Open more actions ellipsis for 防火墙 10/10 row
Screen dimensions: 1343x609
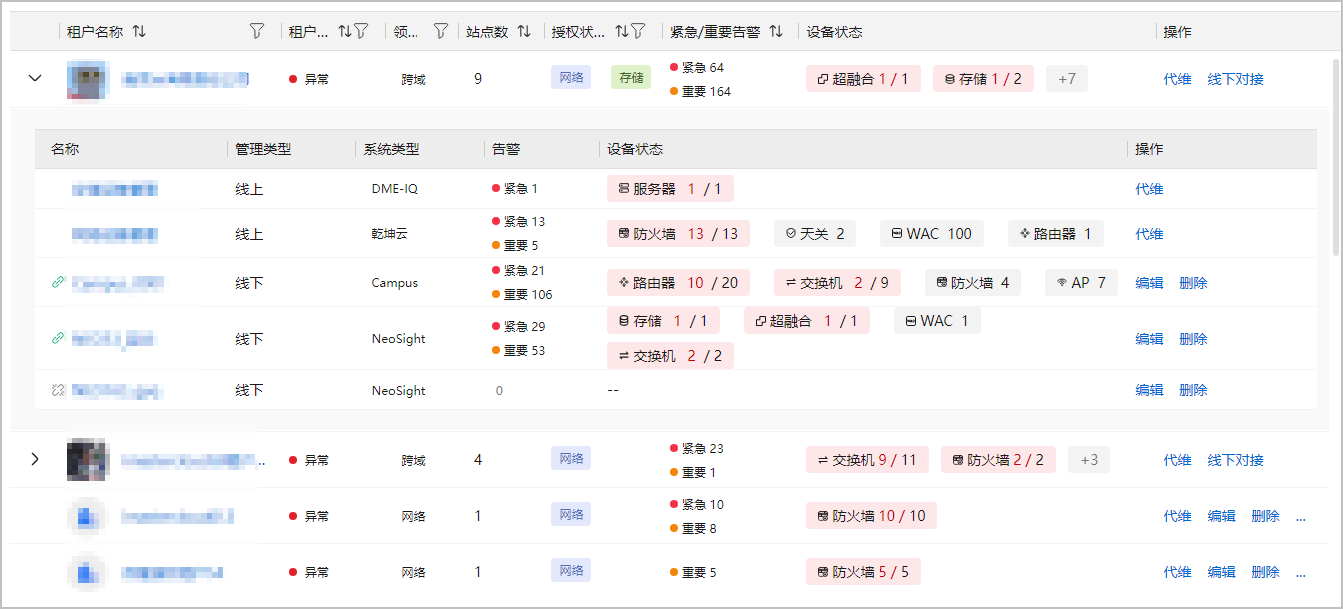coord(1300,516)
